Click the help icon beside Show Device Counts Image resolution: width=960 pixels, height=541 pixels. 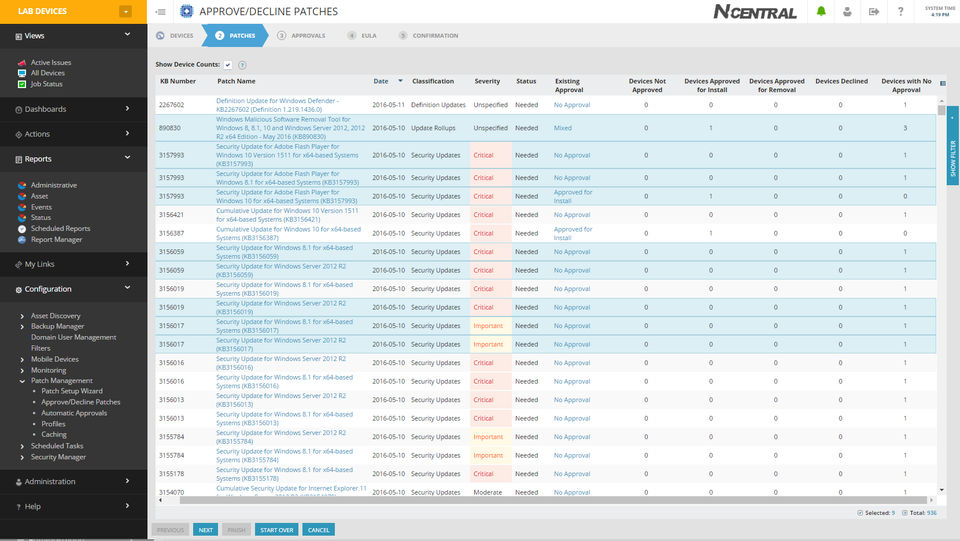coord(242,64)
